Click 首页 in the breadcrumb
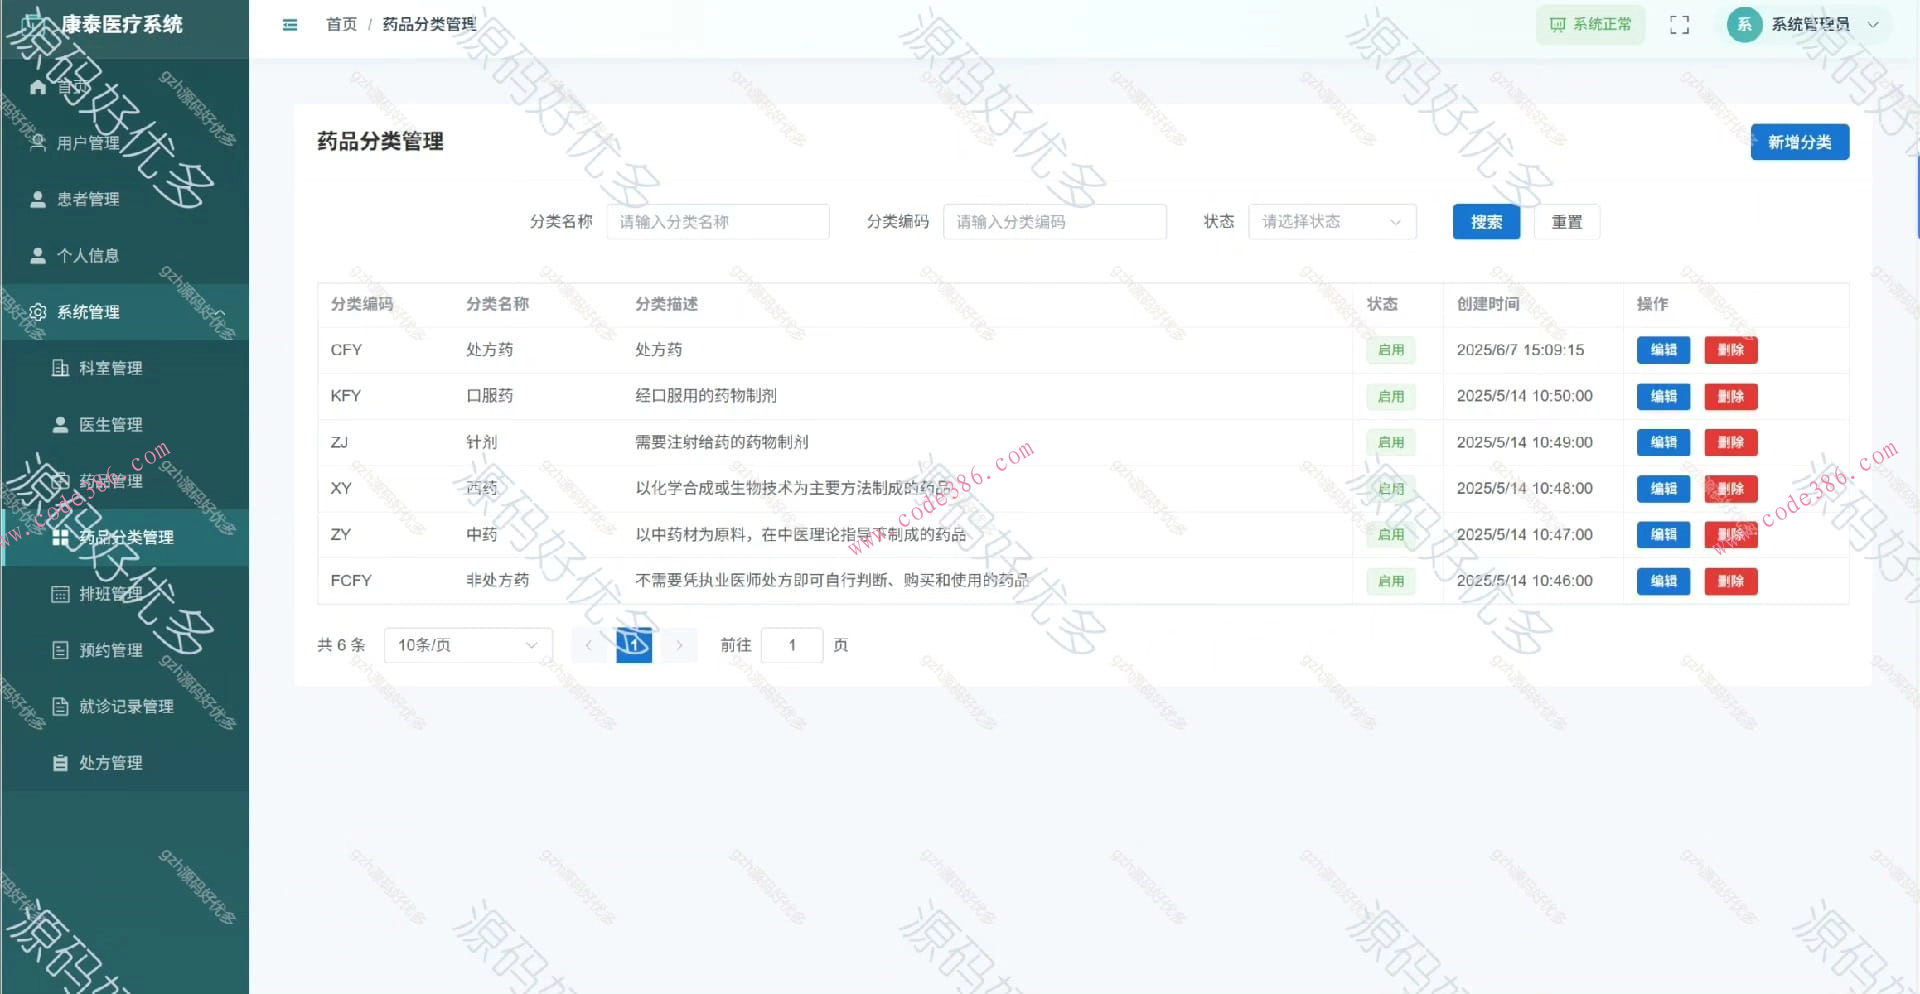 [340, 24]
